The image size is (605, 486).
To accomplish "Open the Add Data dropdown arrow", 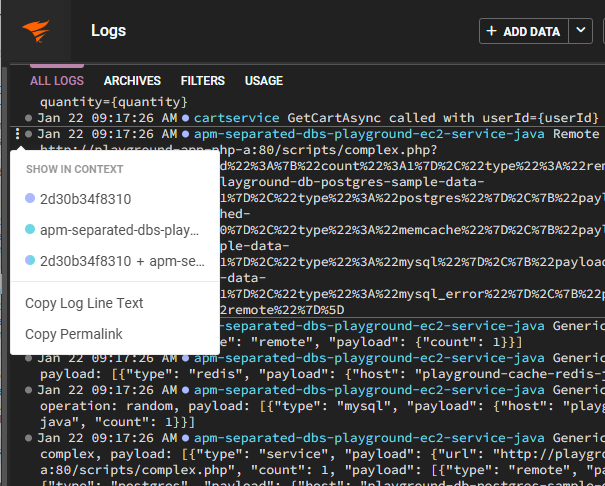I will click(581, 31).
